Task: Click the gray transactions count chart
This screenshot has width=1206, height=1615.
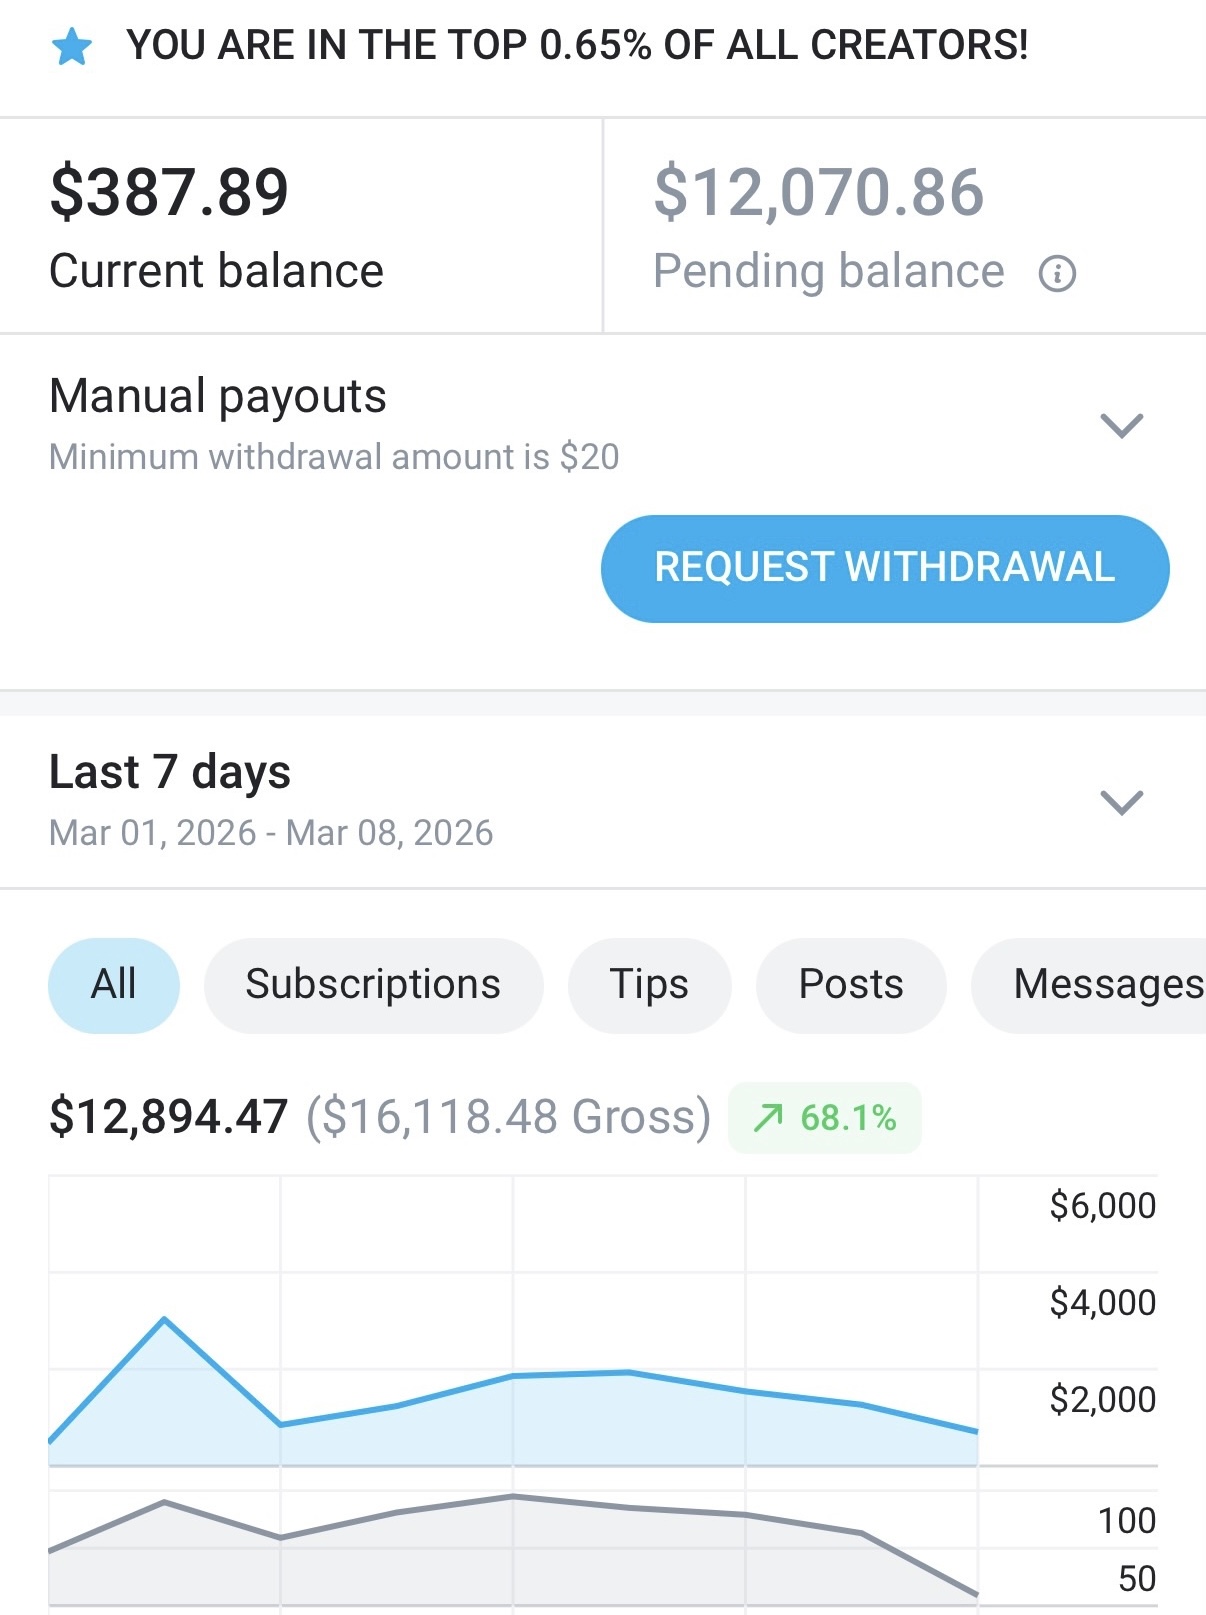Action: (513, 1551)
